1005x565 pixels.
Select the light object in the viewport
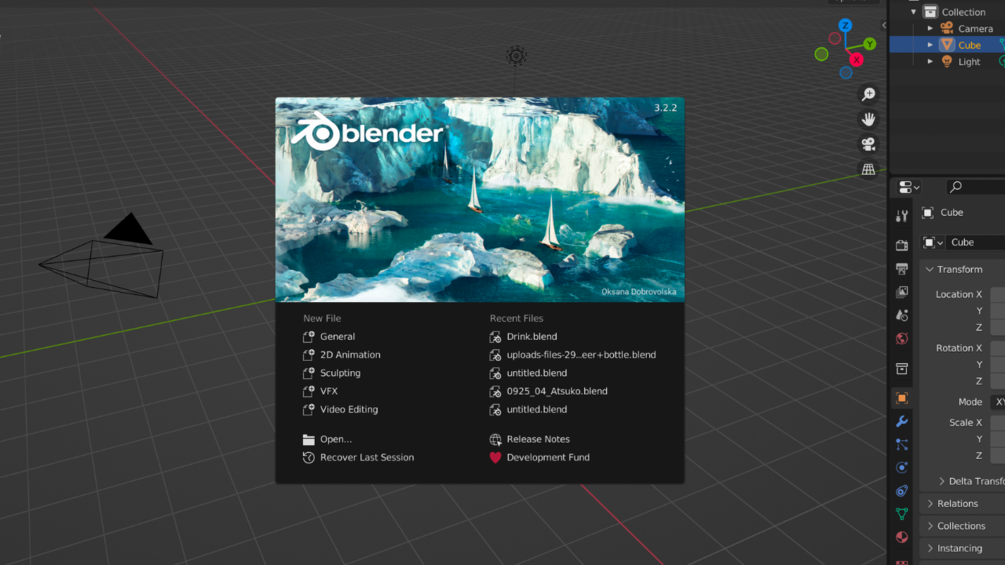(x=516, y=56)
